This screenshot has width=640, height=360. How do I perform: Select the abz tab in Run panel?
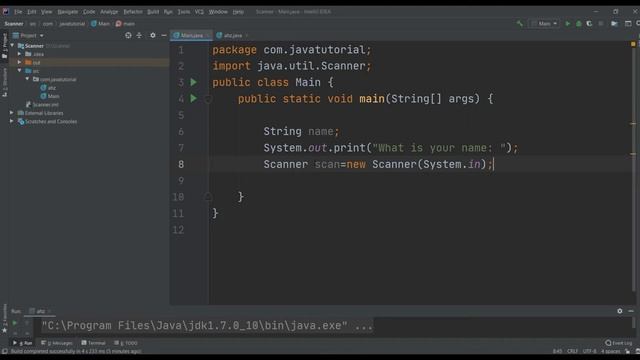[x=40, y=311]
